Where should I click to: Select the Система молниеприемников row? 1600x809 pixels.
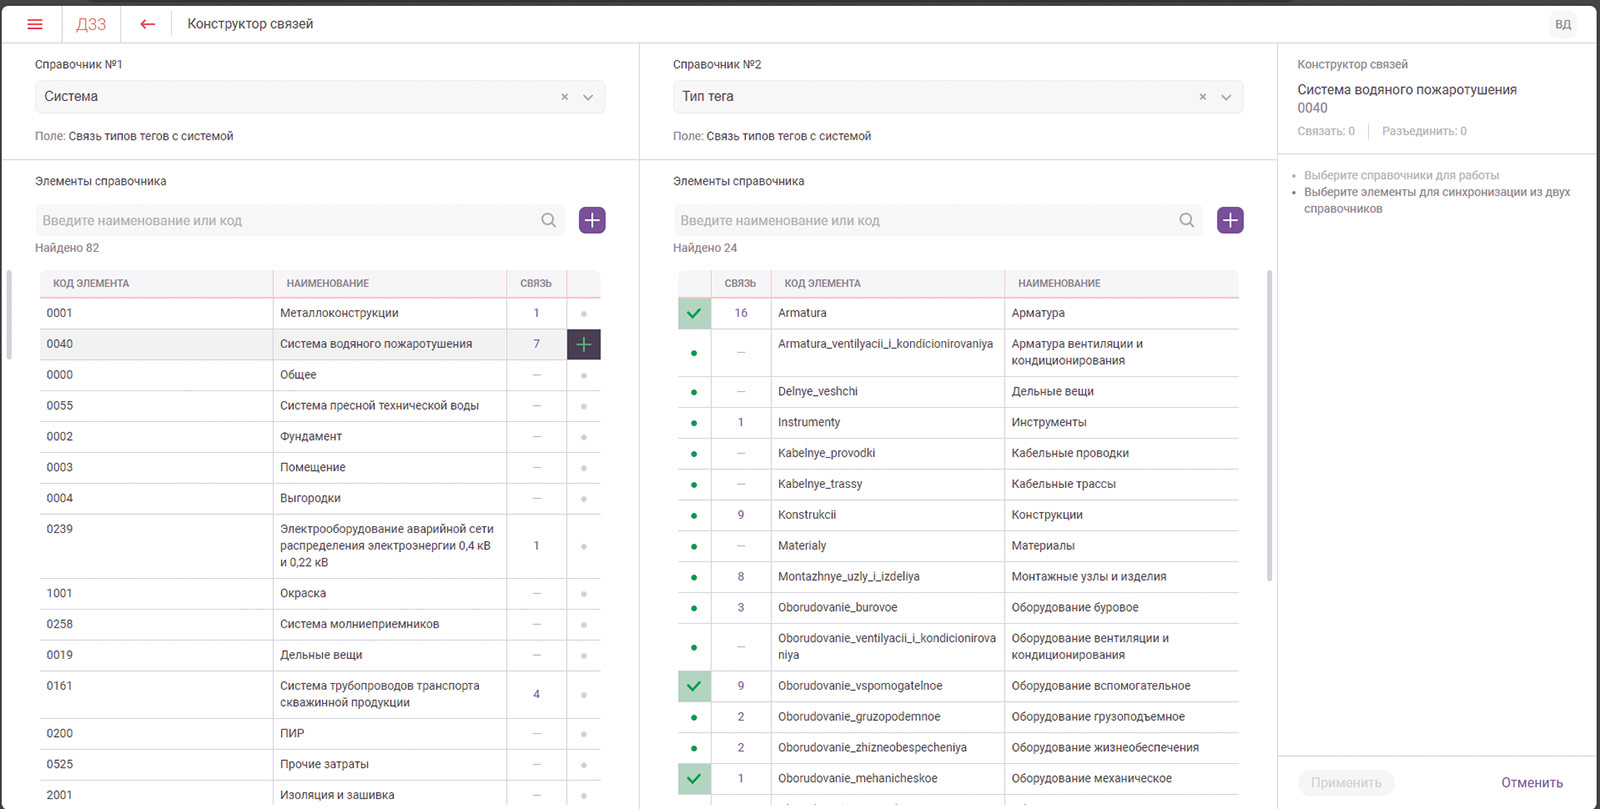(x=320, y=624)
